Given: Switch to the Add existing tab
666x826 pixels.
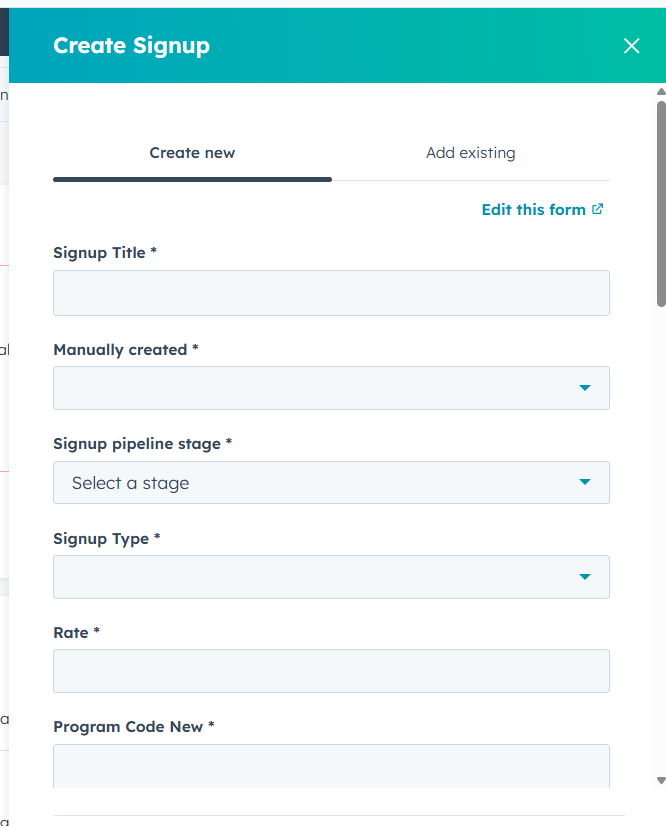Looking at the screenshot, I should pyautogui.click(x=470, y=153).
